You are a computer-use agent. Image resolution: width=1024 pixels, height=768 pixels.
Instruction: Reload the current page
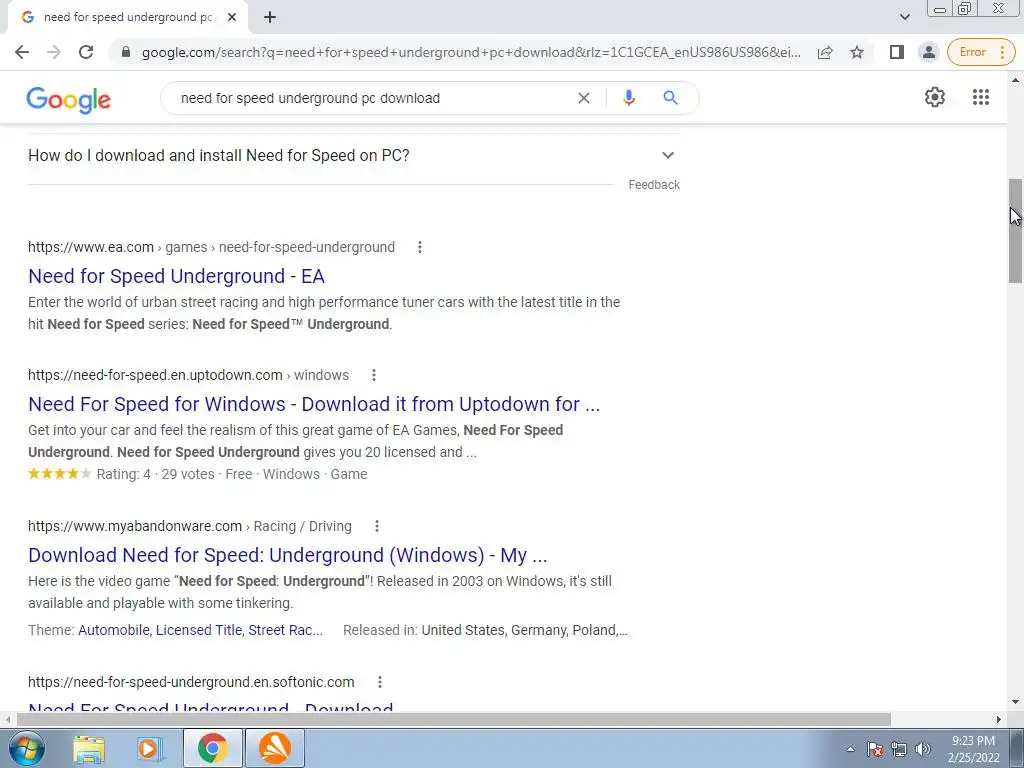[x=86, y=52]
